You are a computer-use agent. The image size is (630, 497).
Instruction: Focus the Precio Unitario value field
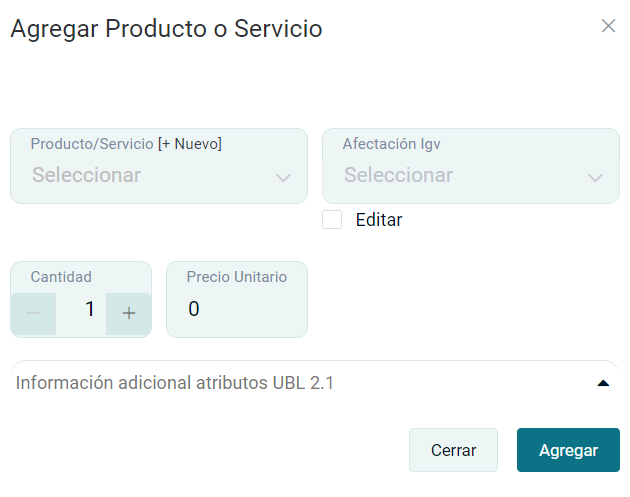point(236,310)
